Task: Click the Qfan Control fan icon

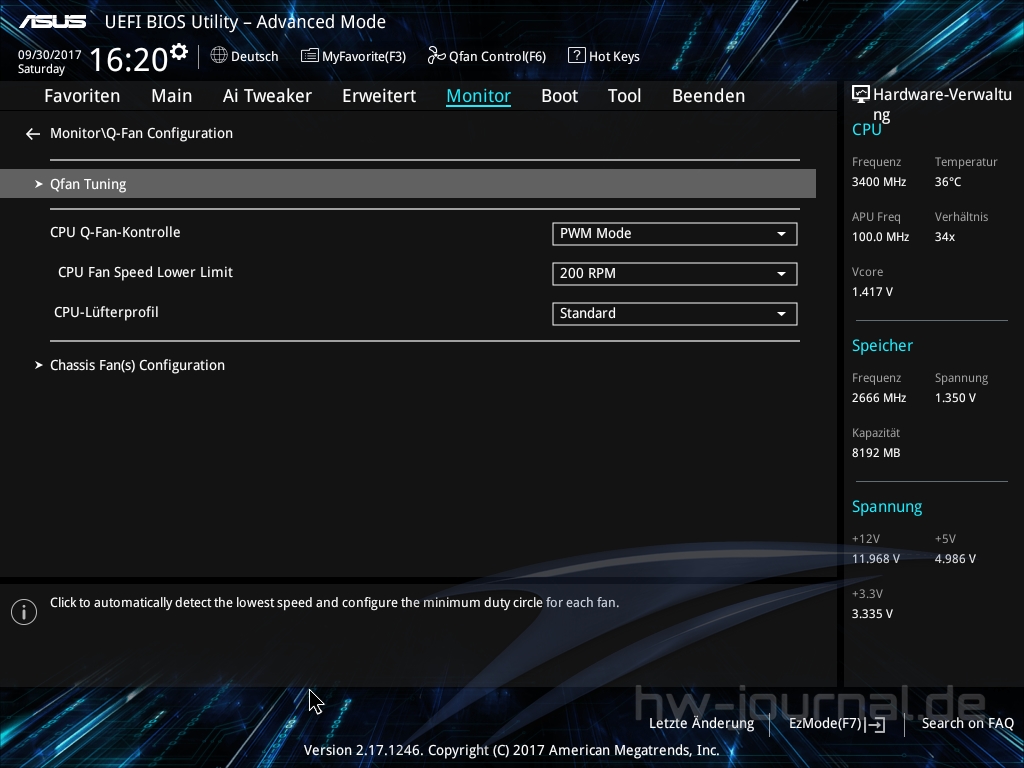Action: 436,56
